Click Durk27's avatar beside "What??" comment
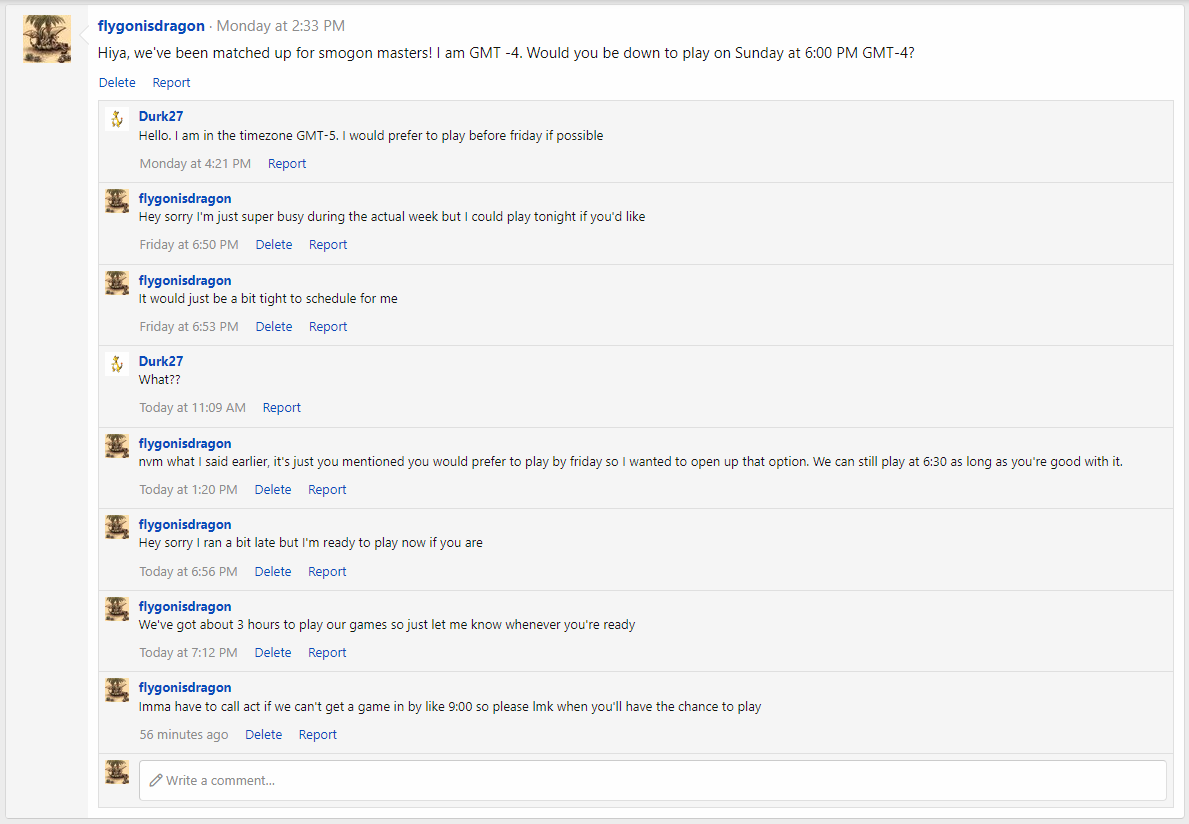 click(117, 364)
